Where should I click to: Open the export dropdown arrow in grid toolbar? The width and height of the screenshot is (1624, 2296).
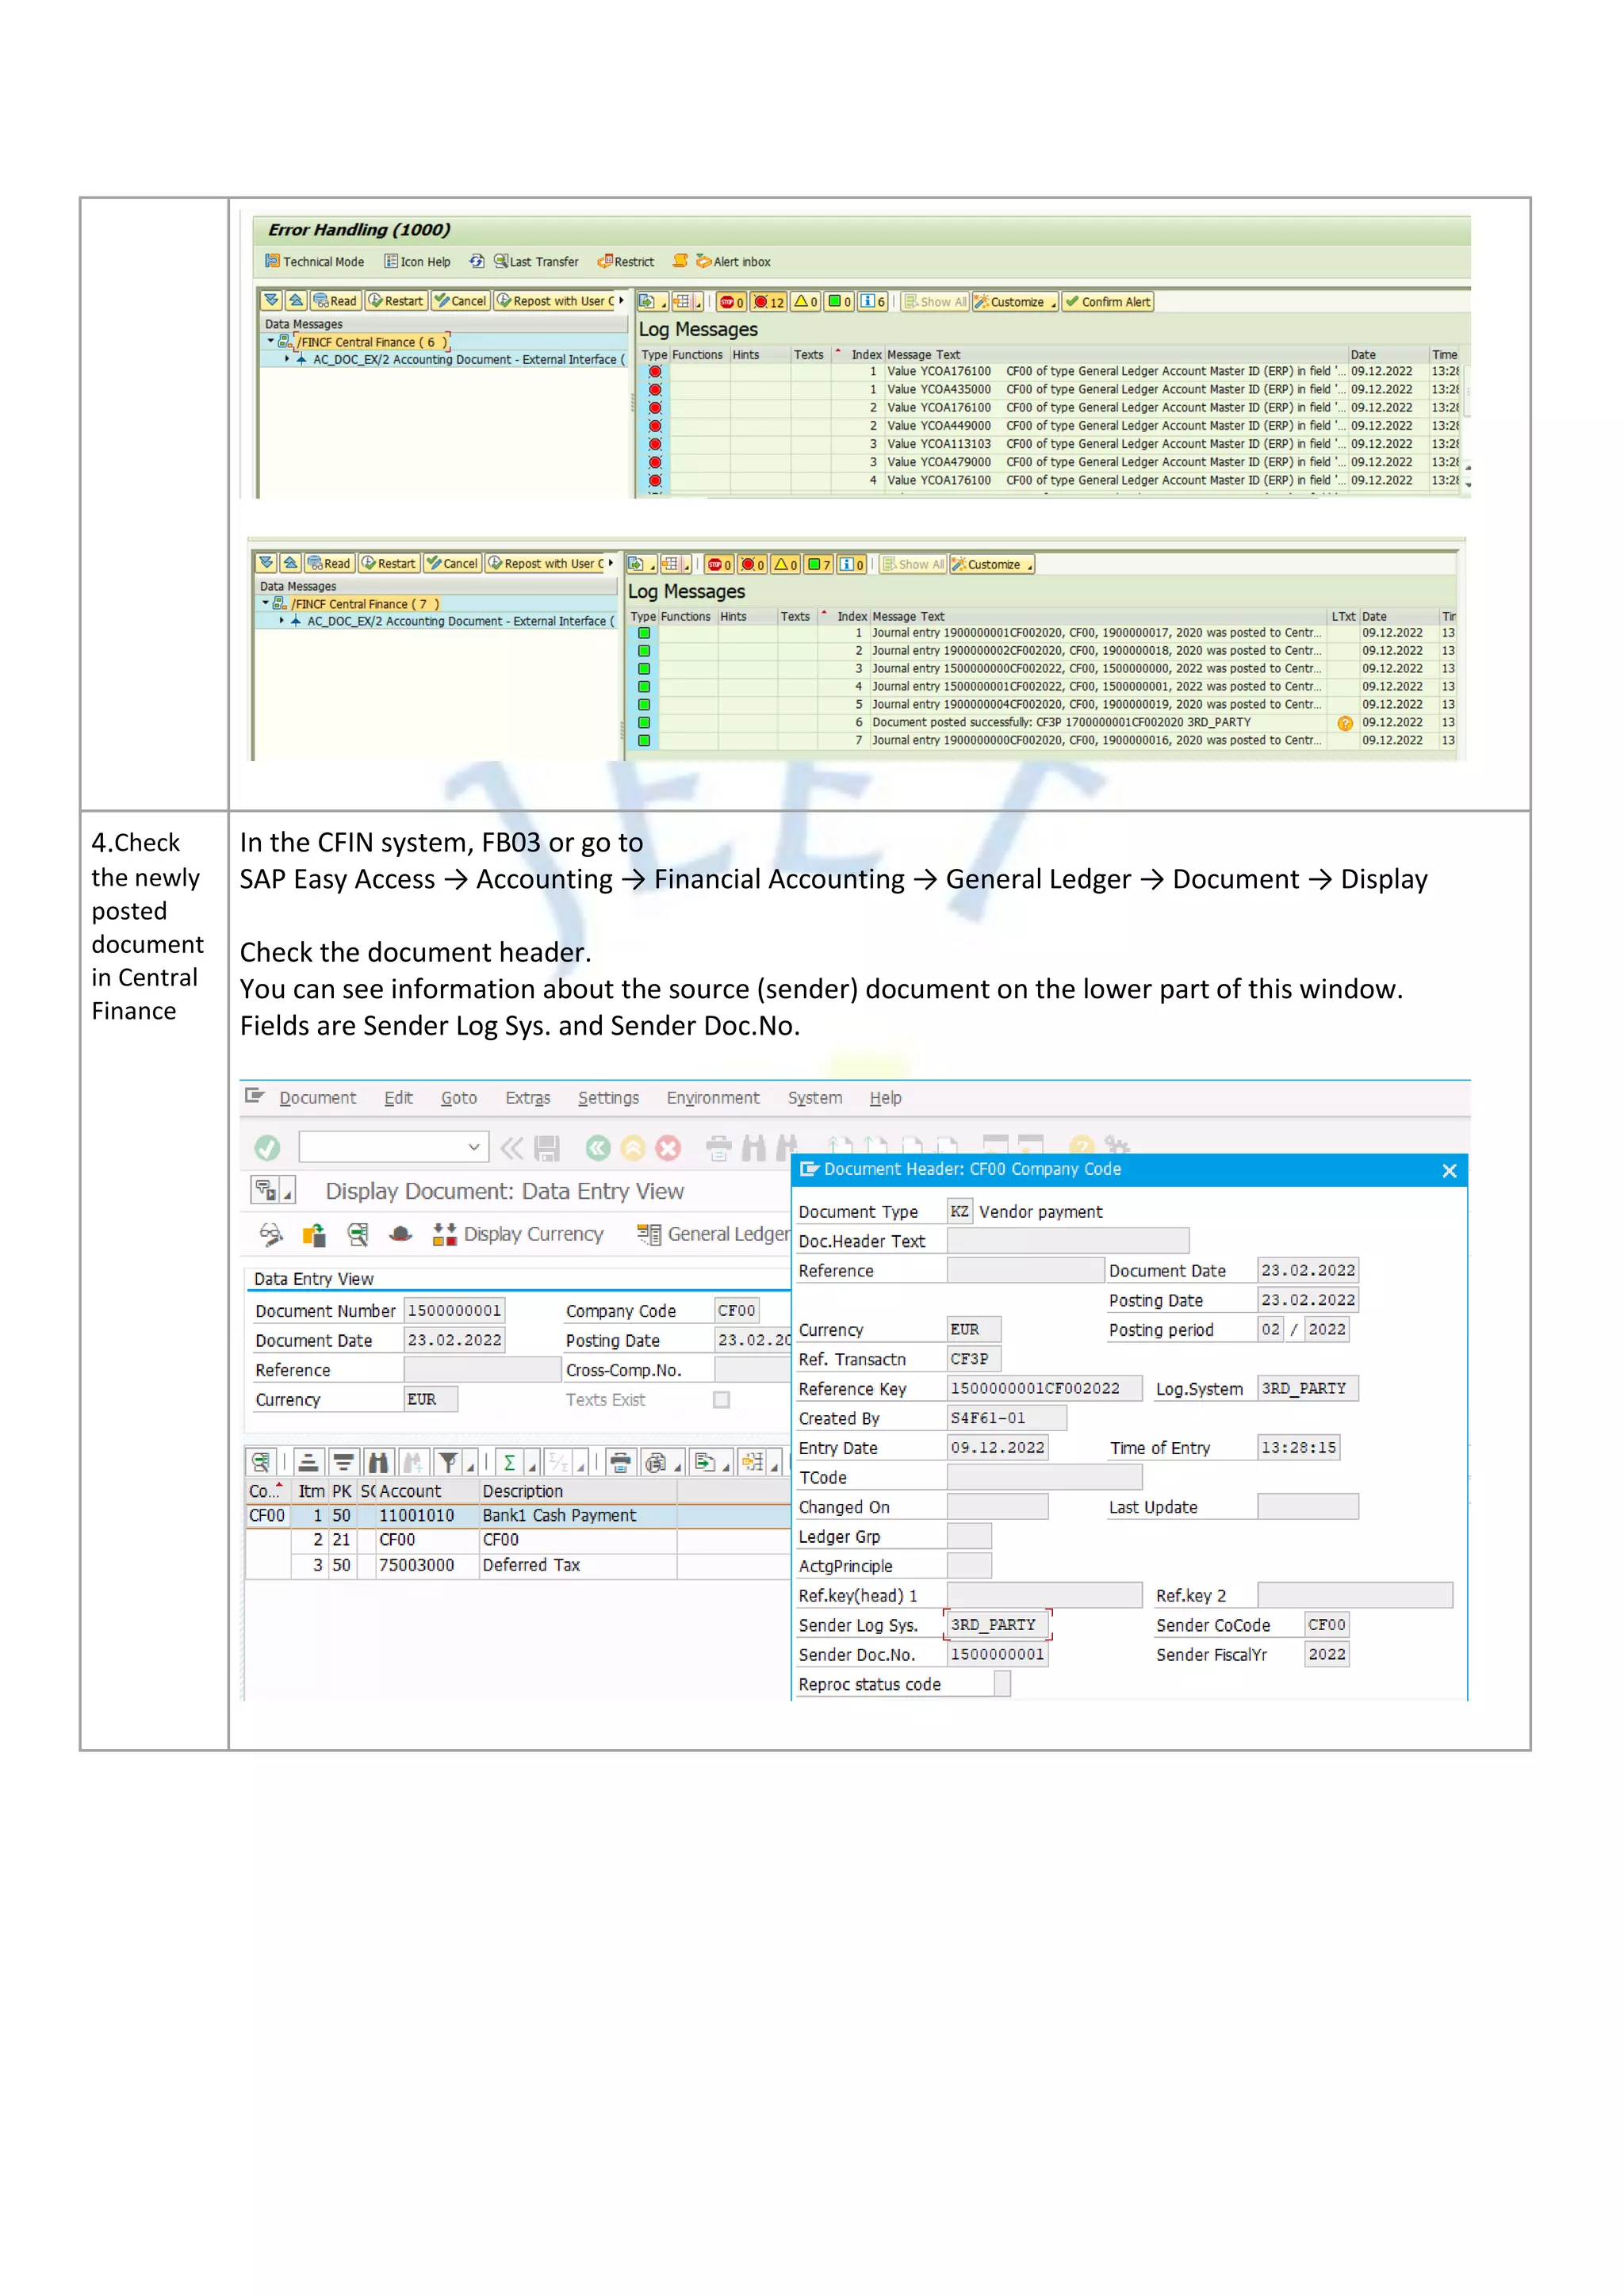coord(727,1466)
